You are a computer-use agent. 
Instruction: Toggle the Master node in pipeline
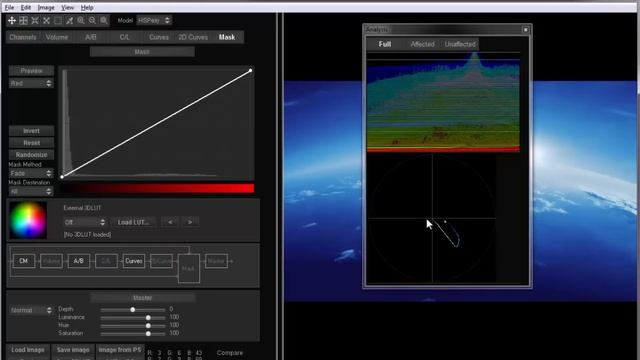click(216, 261)
